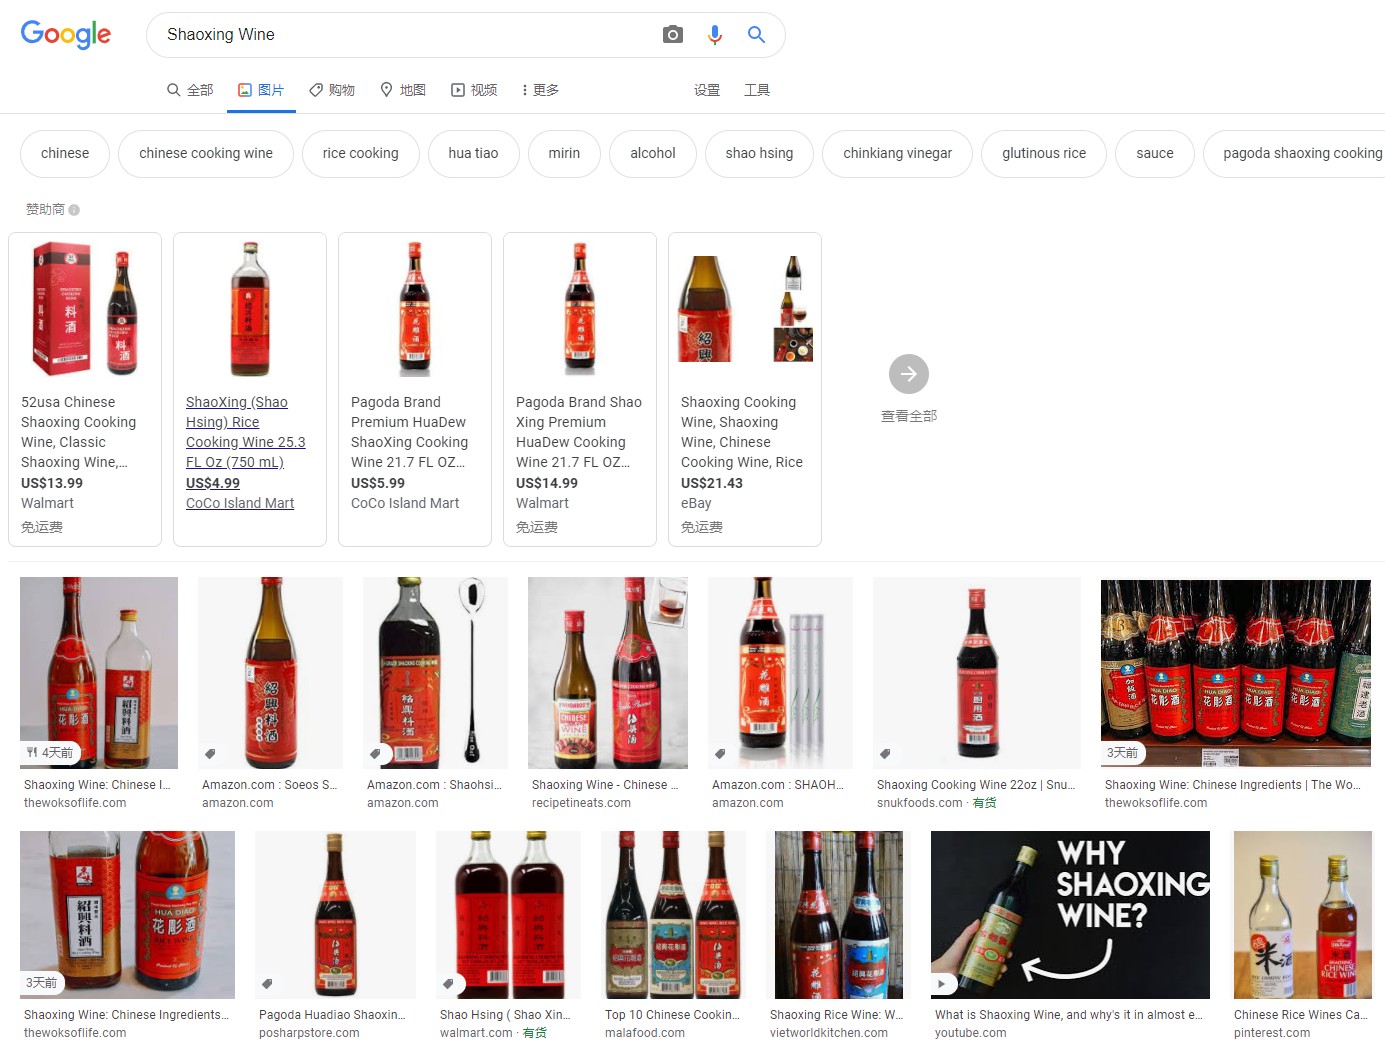Open thewoksoflife store shelf bottles image
1385x1045 pixels.
[x=1236, y=673]
